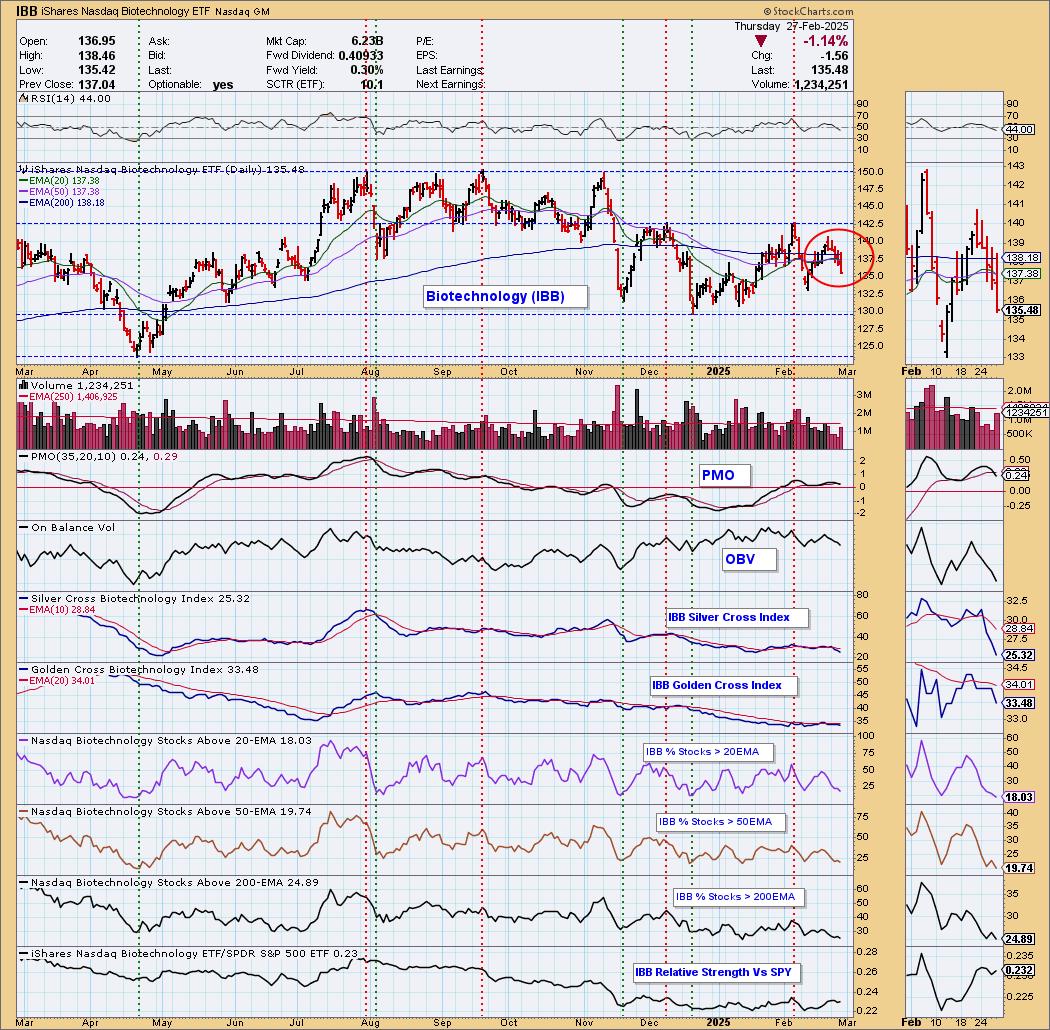Click the 135.48 last price tag in zoom panel
The width and height of the screenshot is (1050, 1030).
coord(1022,310)
